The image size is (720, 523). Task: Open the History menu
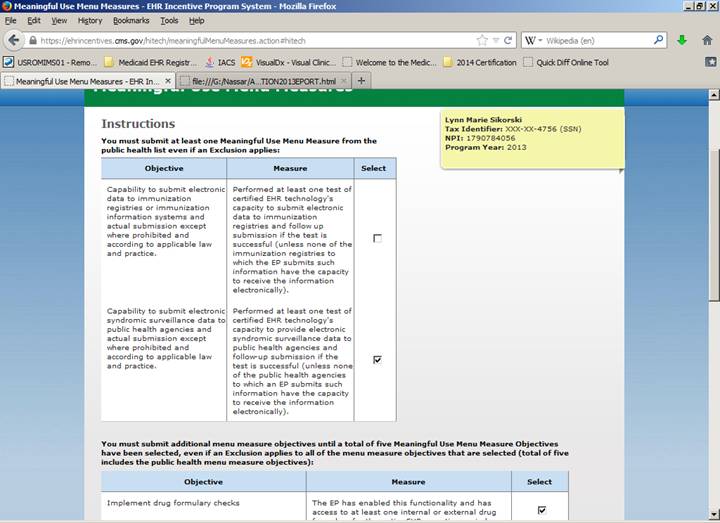(x=89, y=20)
